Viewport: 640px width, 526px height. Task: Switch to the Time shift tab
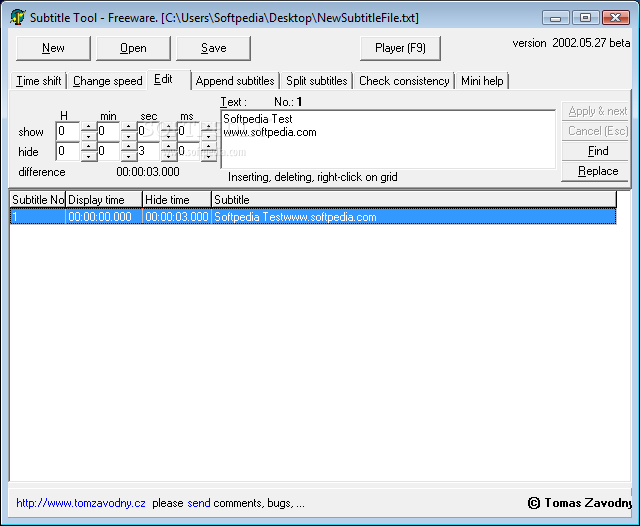point(39,81)
